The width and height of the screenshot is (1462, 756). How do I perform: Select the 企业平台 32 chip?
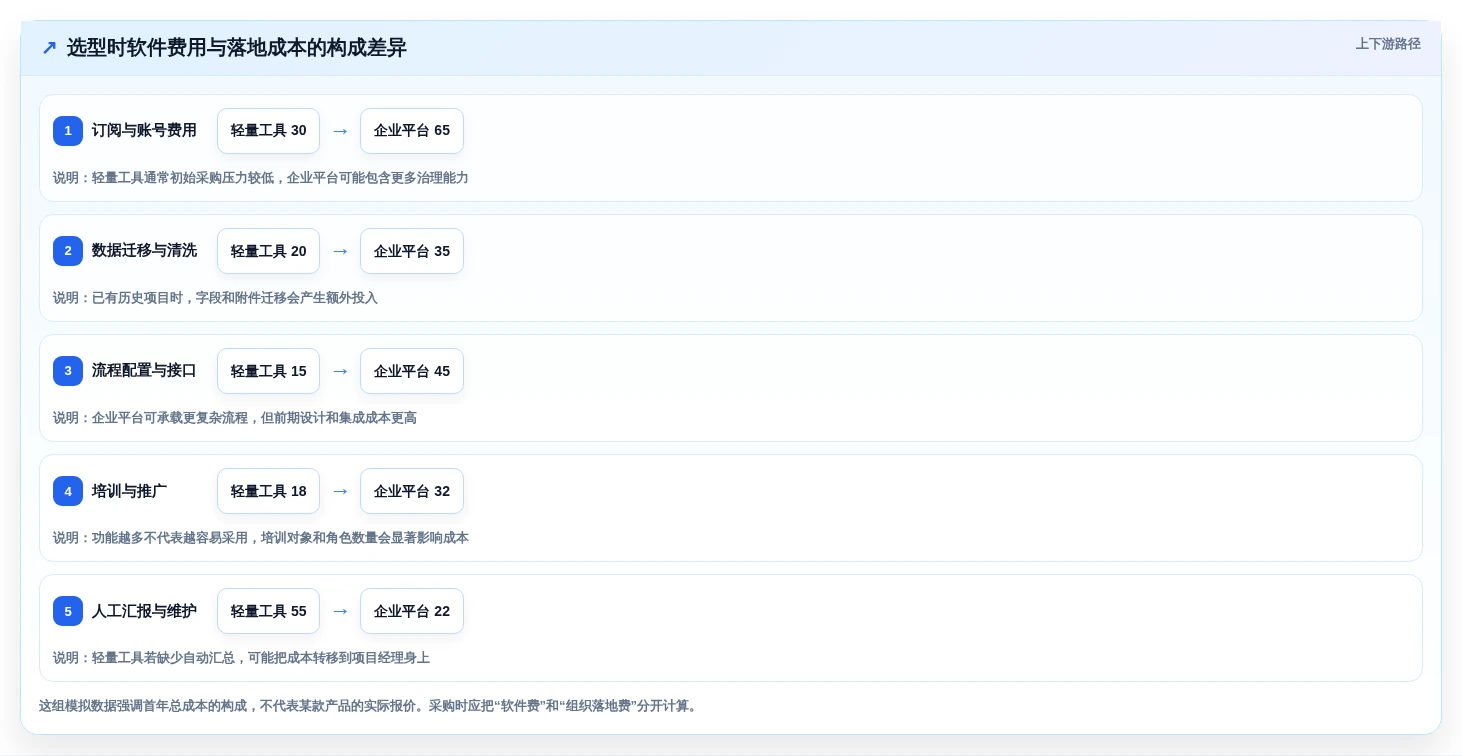[x=412, y=491]
